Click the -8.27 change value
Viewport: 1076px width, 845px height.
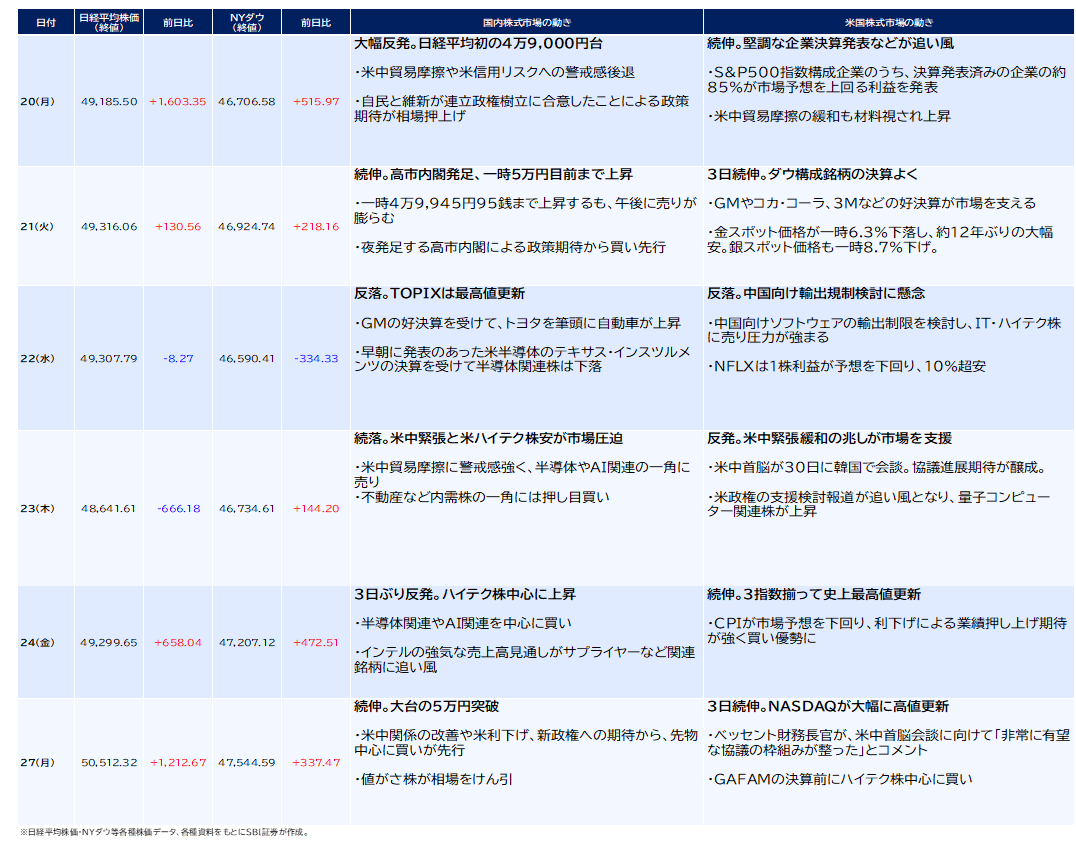coord(178,358)
